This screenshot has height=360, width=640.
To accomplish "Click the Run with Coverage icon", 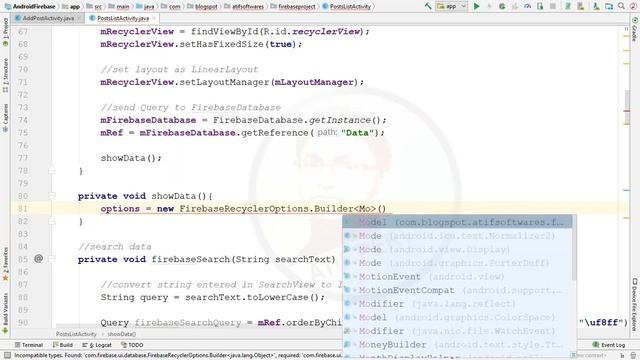I will click(514, 6).
